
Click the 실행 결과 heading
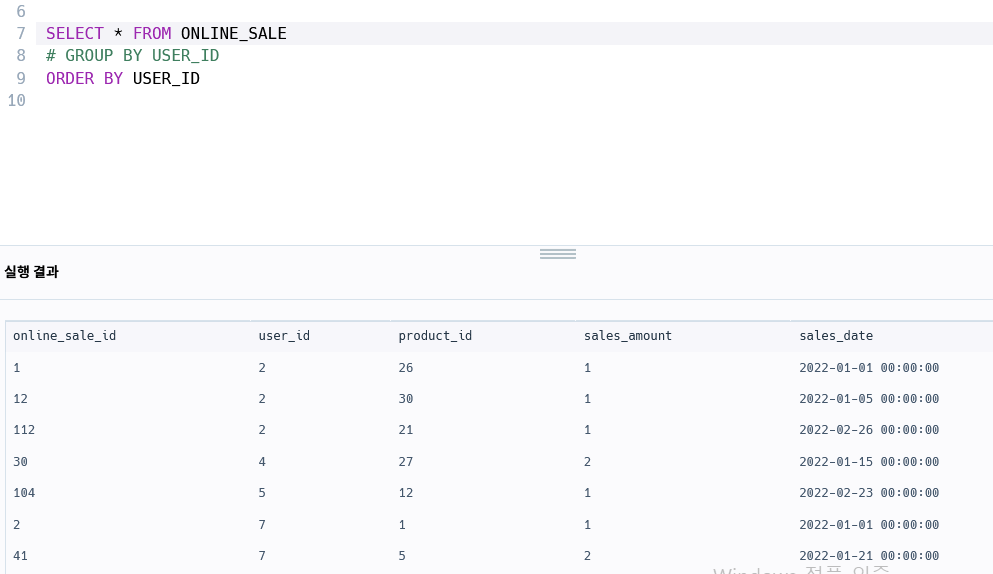(x=32, y=272)
